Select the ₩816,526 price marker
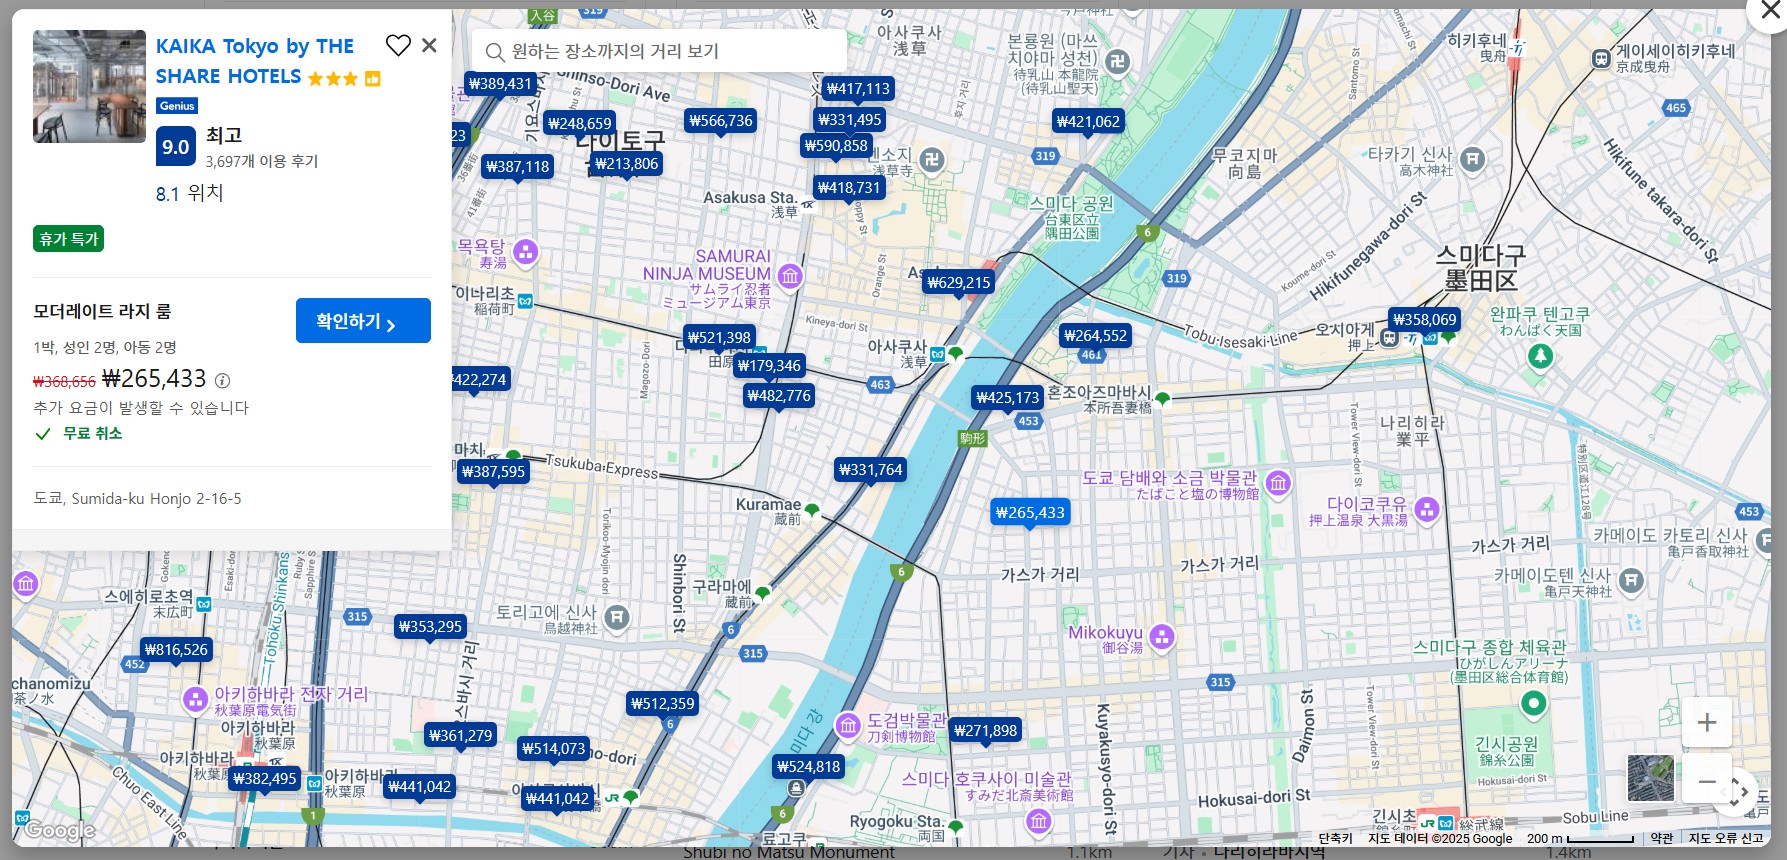Image resolution: width=1787 pixels, height=860 pixels. tap(177, 649)
